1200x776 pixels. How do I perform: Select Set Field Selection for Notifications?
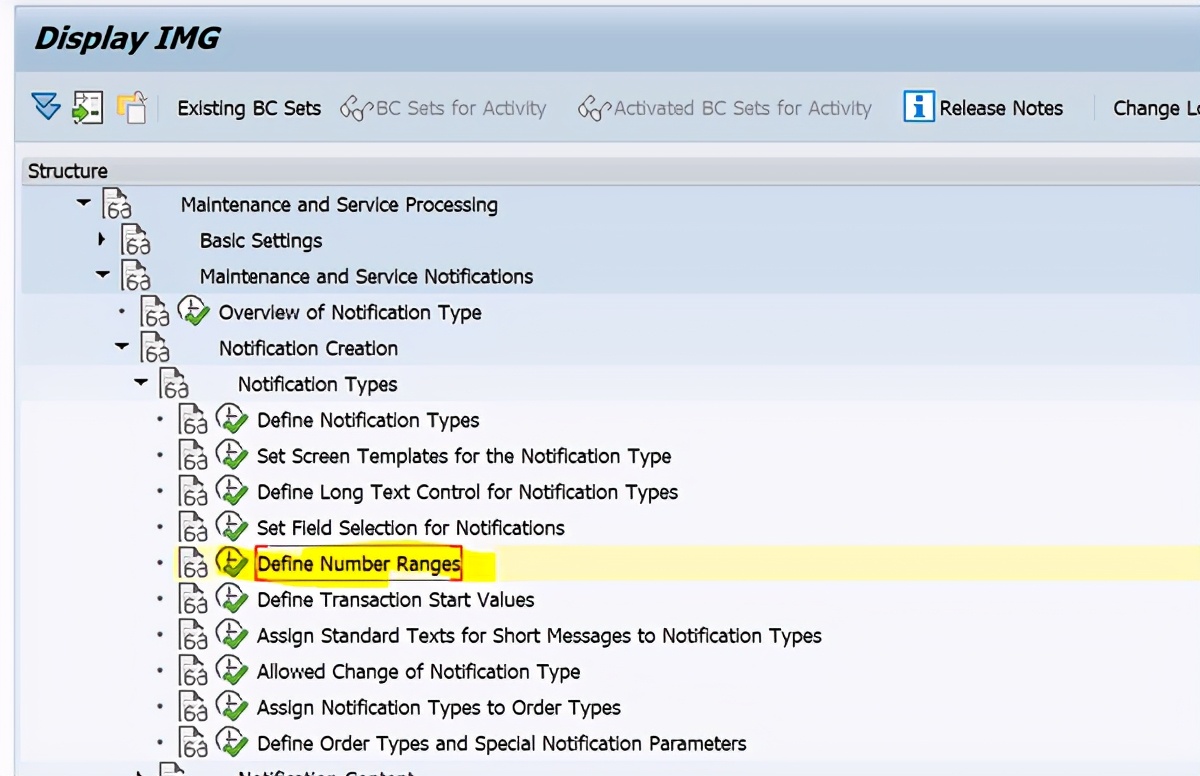click(410, 529)
